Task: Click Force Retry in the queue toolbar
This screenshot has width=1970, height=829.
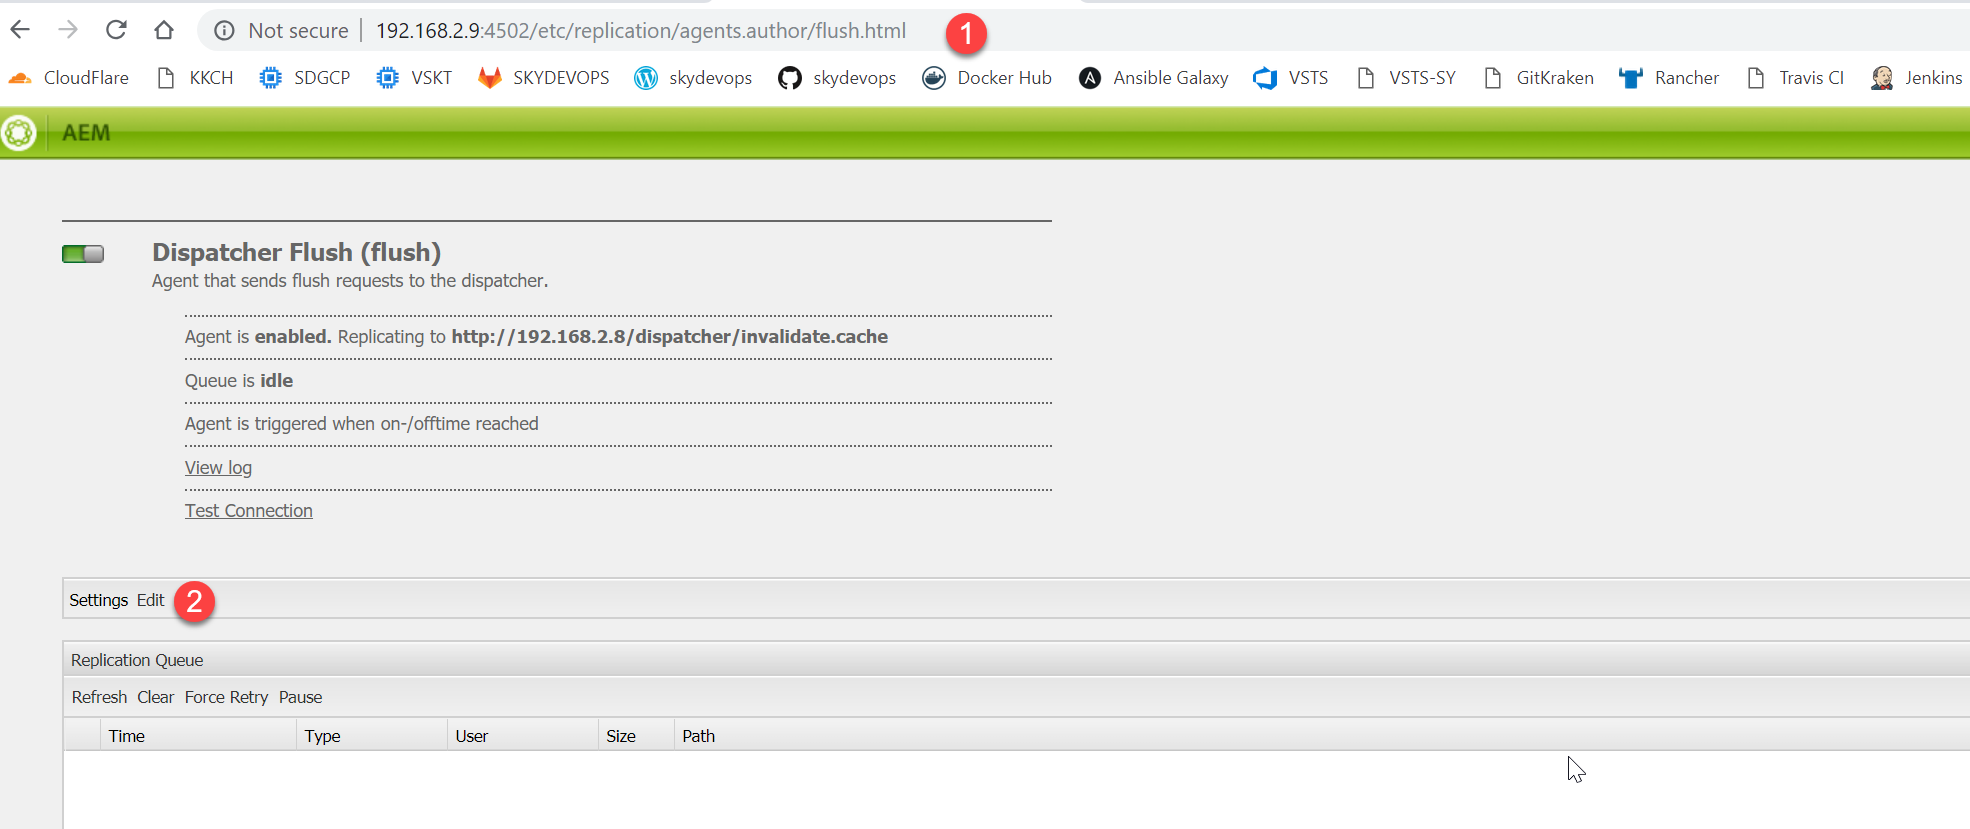Action: (226, 697)
